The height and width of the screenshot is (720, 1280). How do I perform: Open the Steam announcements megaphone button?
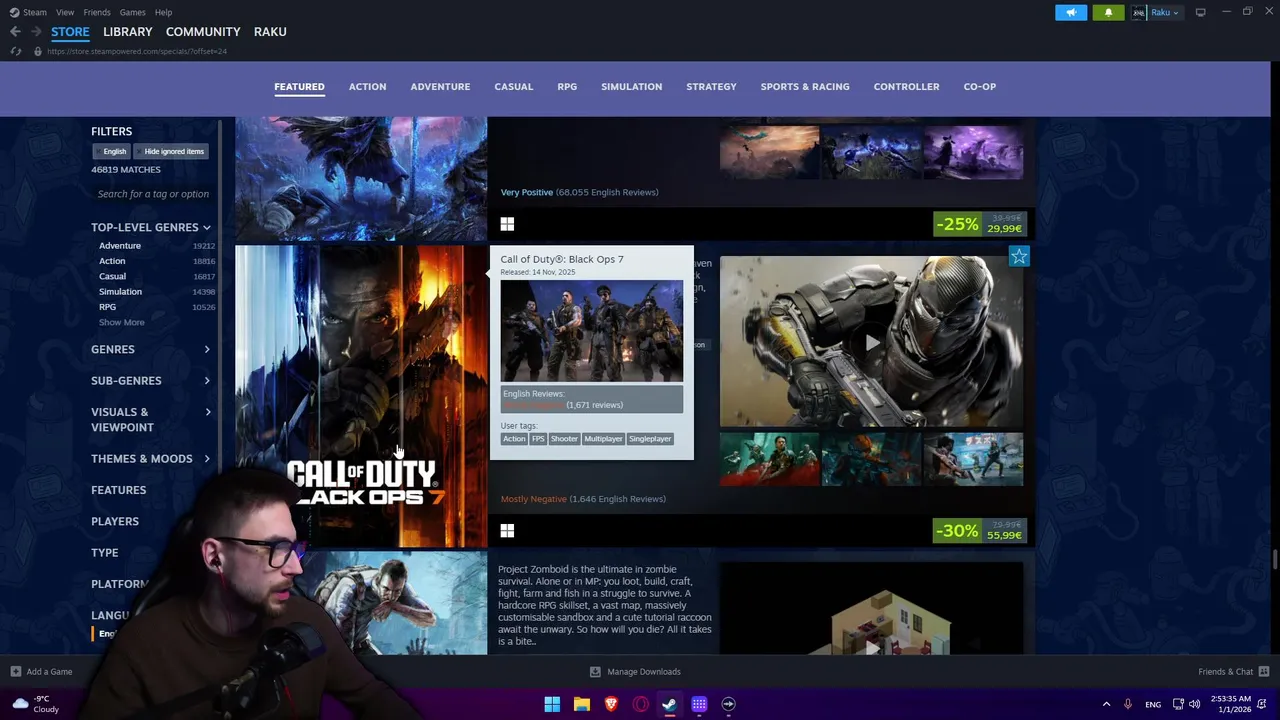(x=1071, y=12)
